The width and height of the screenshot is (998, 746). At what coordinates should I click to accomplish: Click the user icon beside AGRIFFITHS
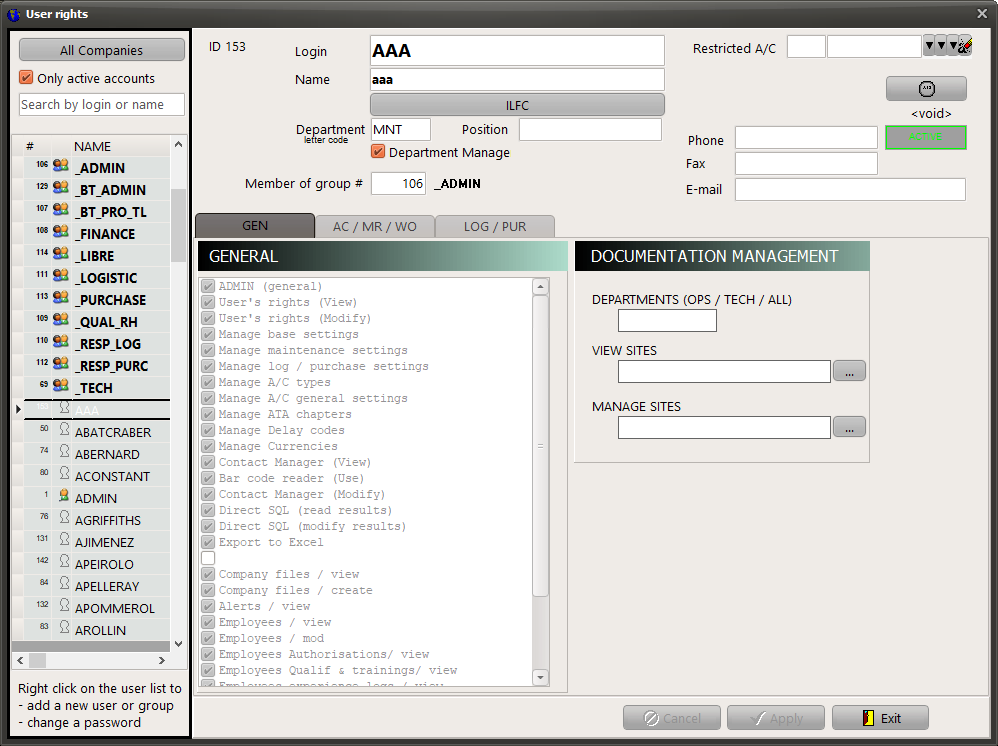click(x=64, y=517)
